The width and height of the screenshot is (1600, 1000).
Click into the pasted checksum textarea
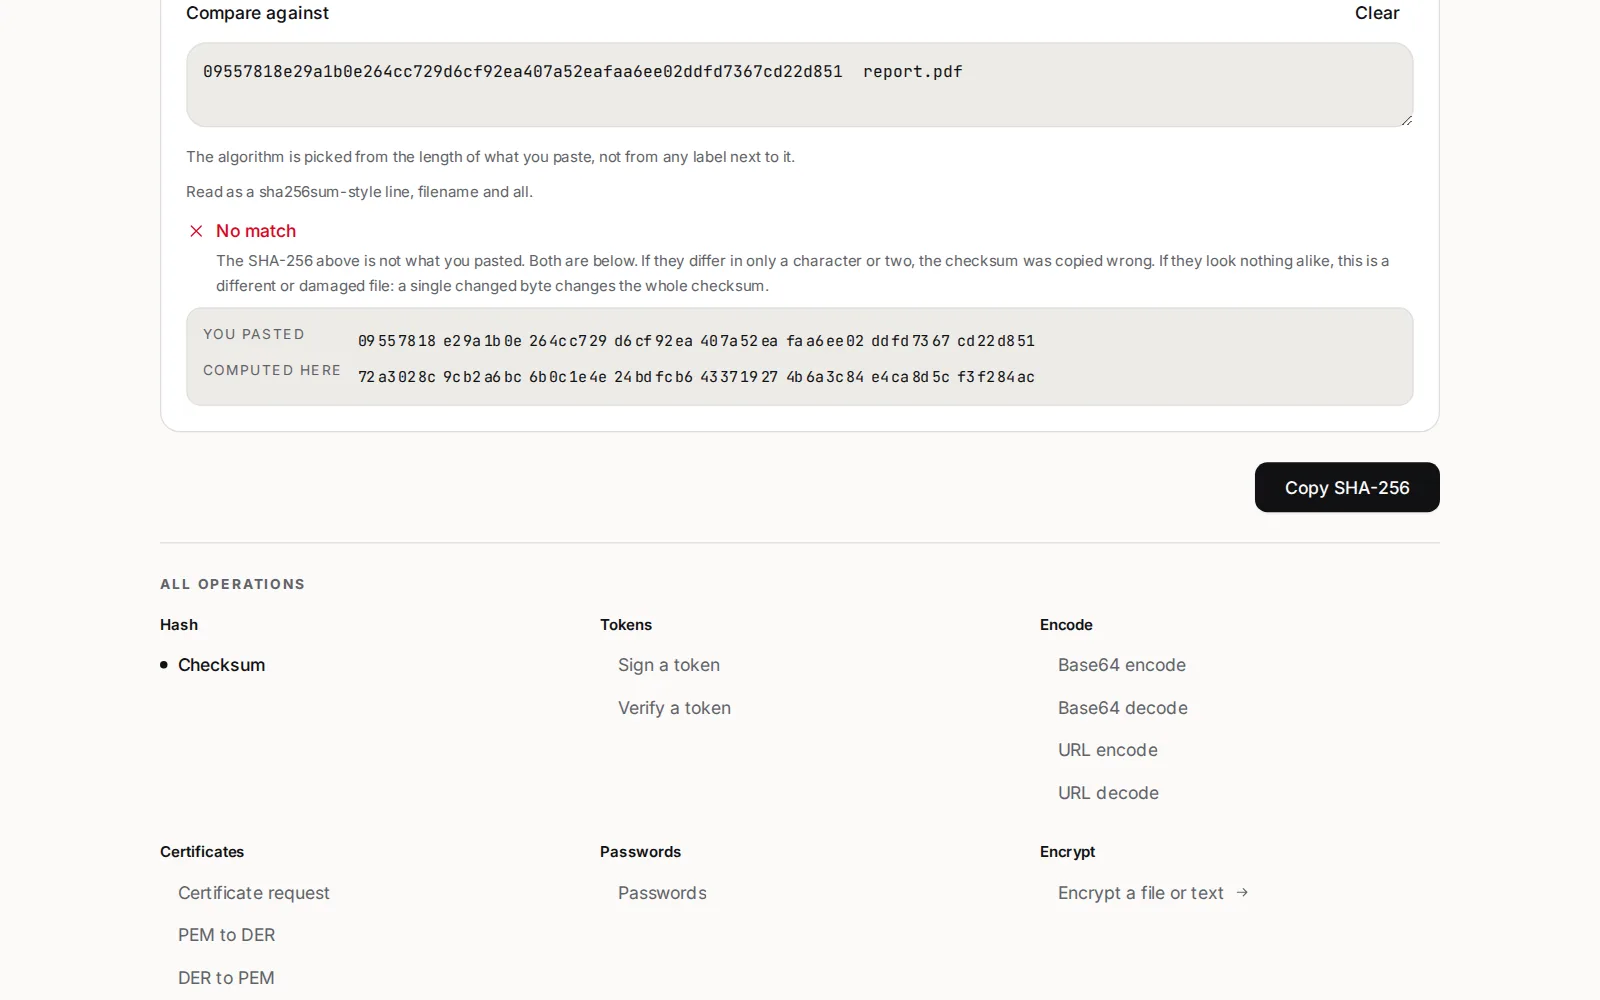click(799, 84)
